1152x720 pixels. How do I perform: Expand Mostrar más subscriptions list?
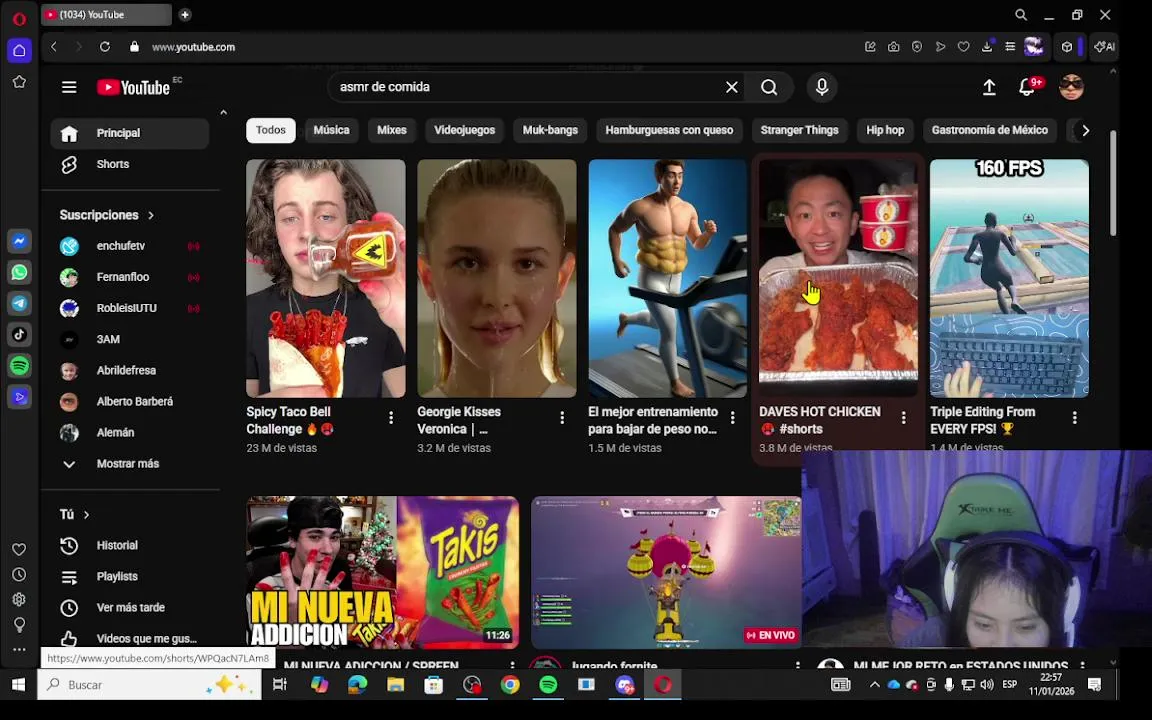[130, 464]
